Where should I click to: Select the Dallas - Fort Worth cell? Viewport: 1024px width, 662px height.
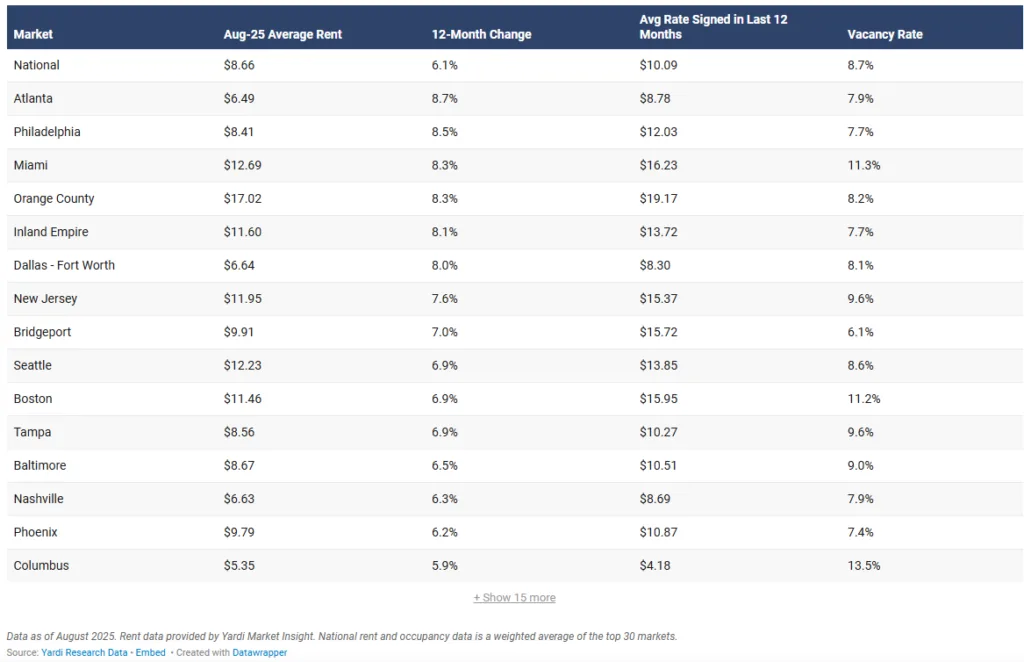(64, 265)
